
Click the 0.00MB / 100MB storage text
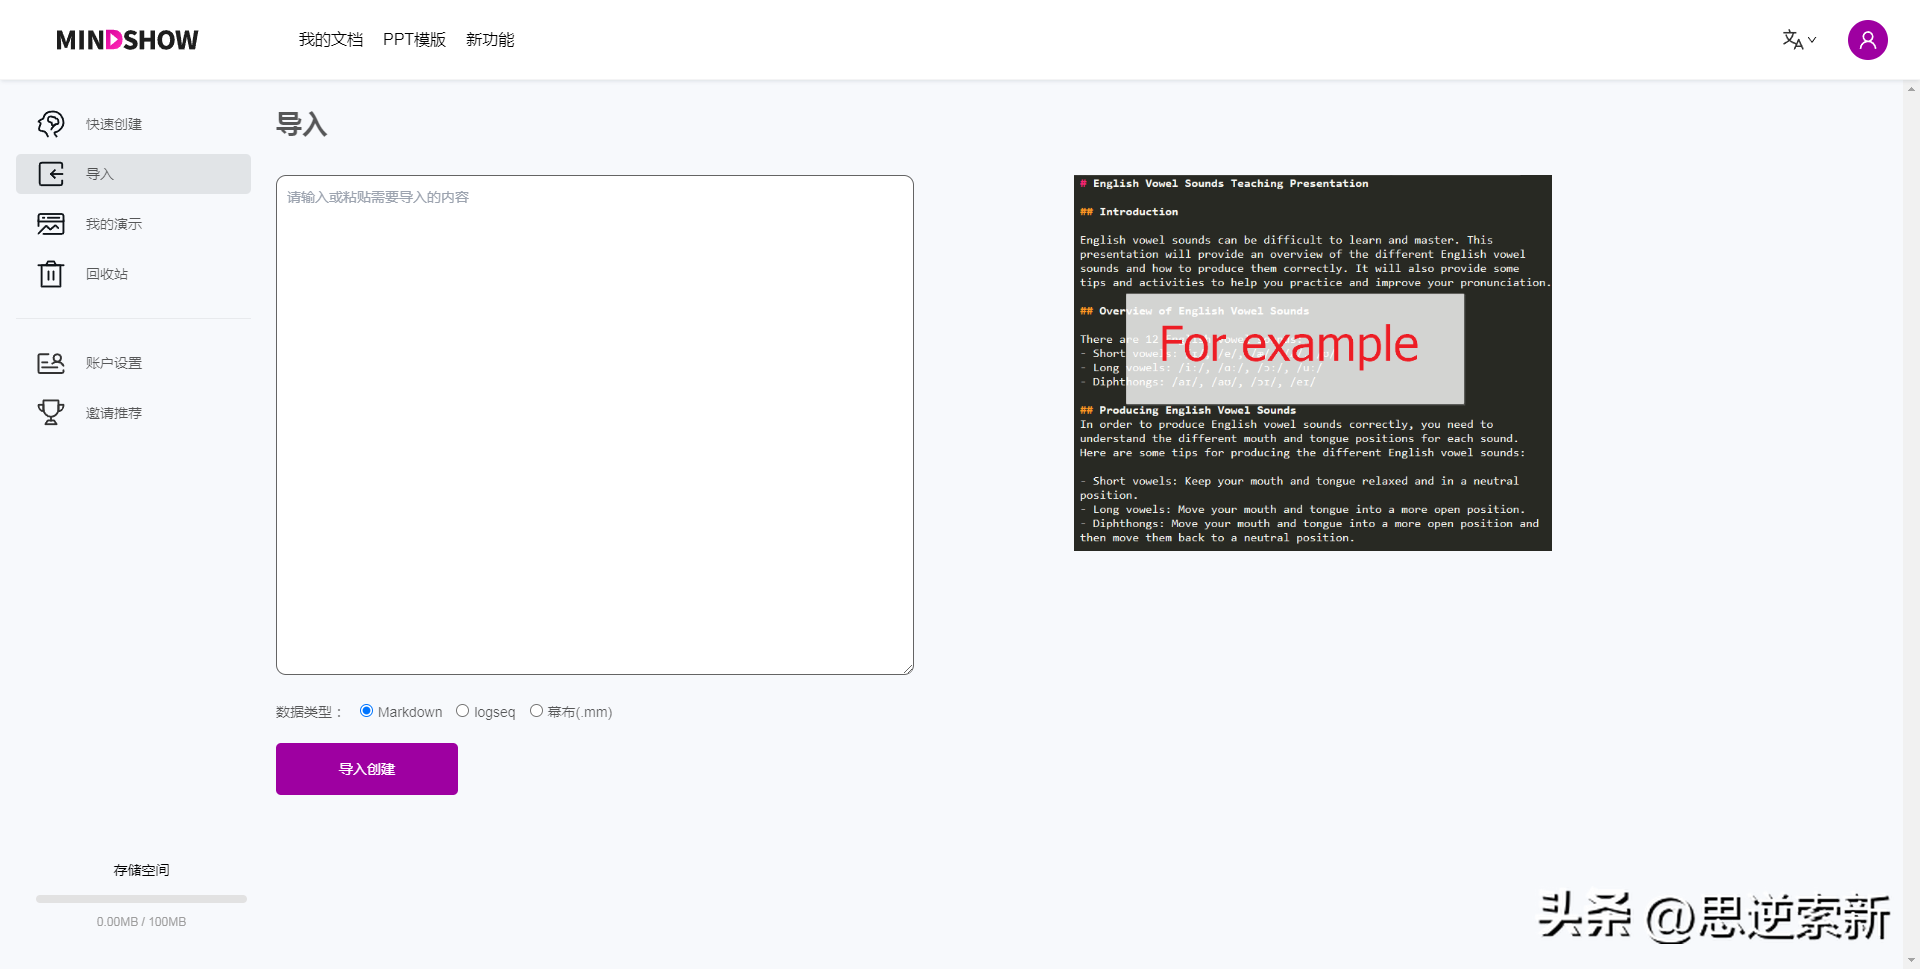141,922
